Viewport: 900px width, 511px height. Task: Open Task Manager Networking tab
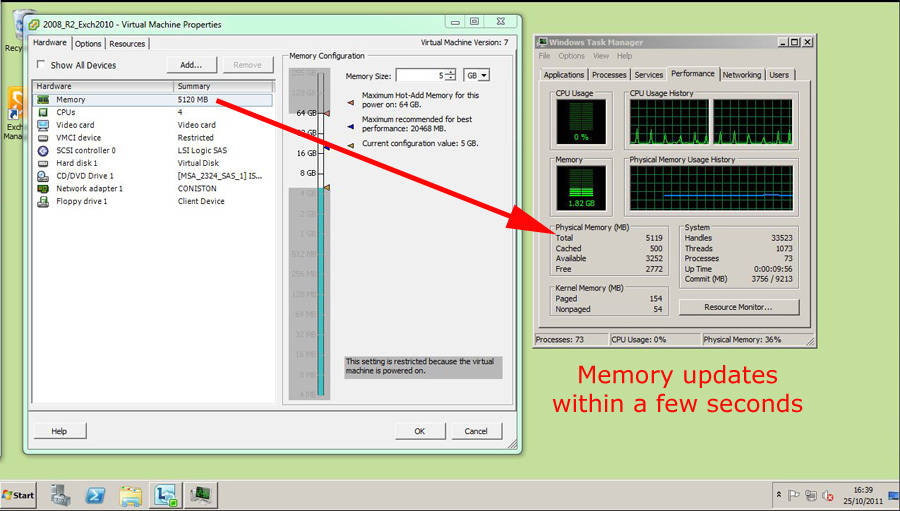742,75
